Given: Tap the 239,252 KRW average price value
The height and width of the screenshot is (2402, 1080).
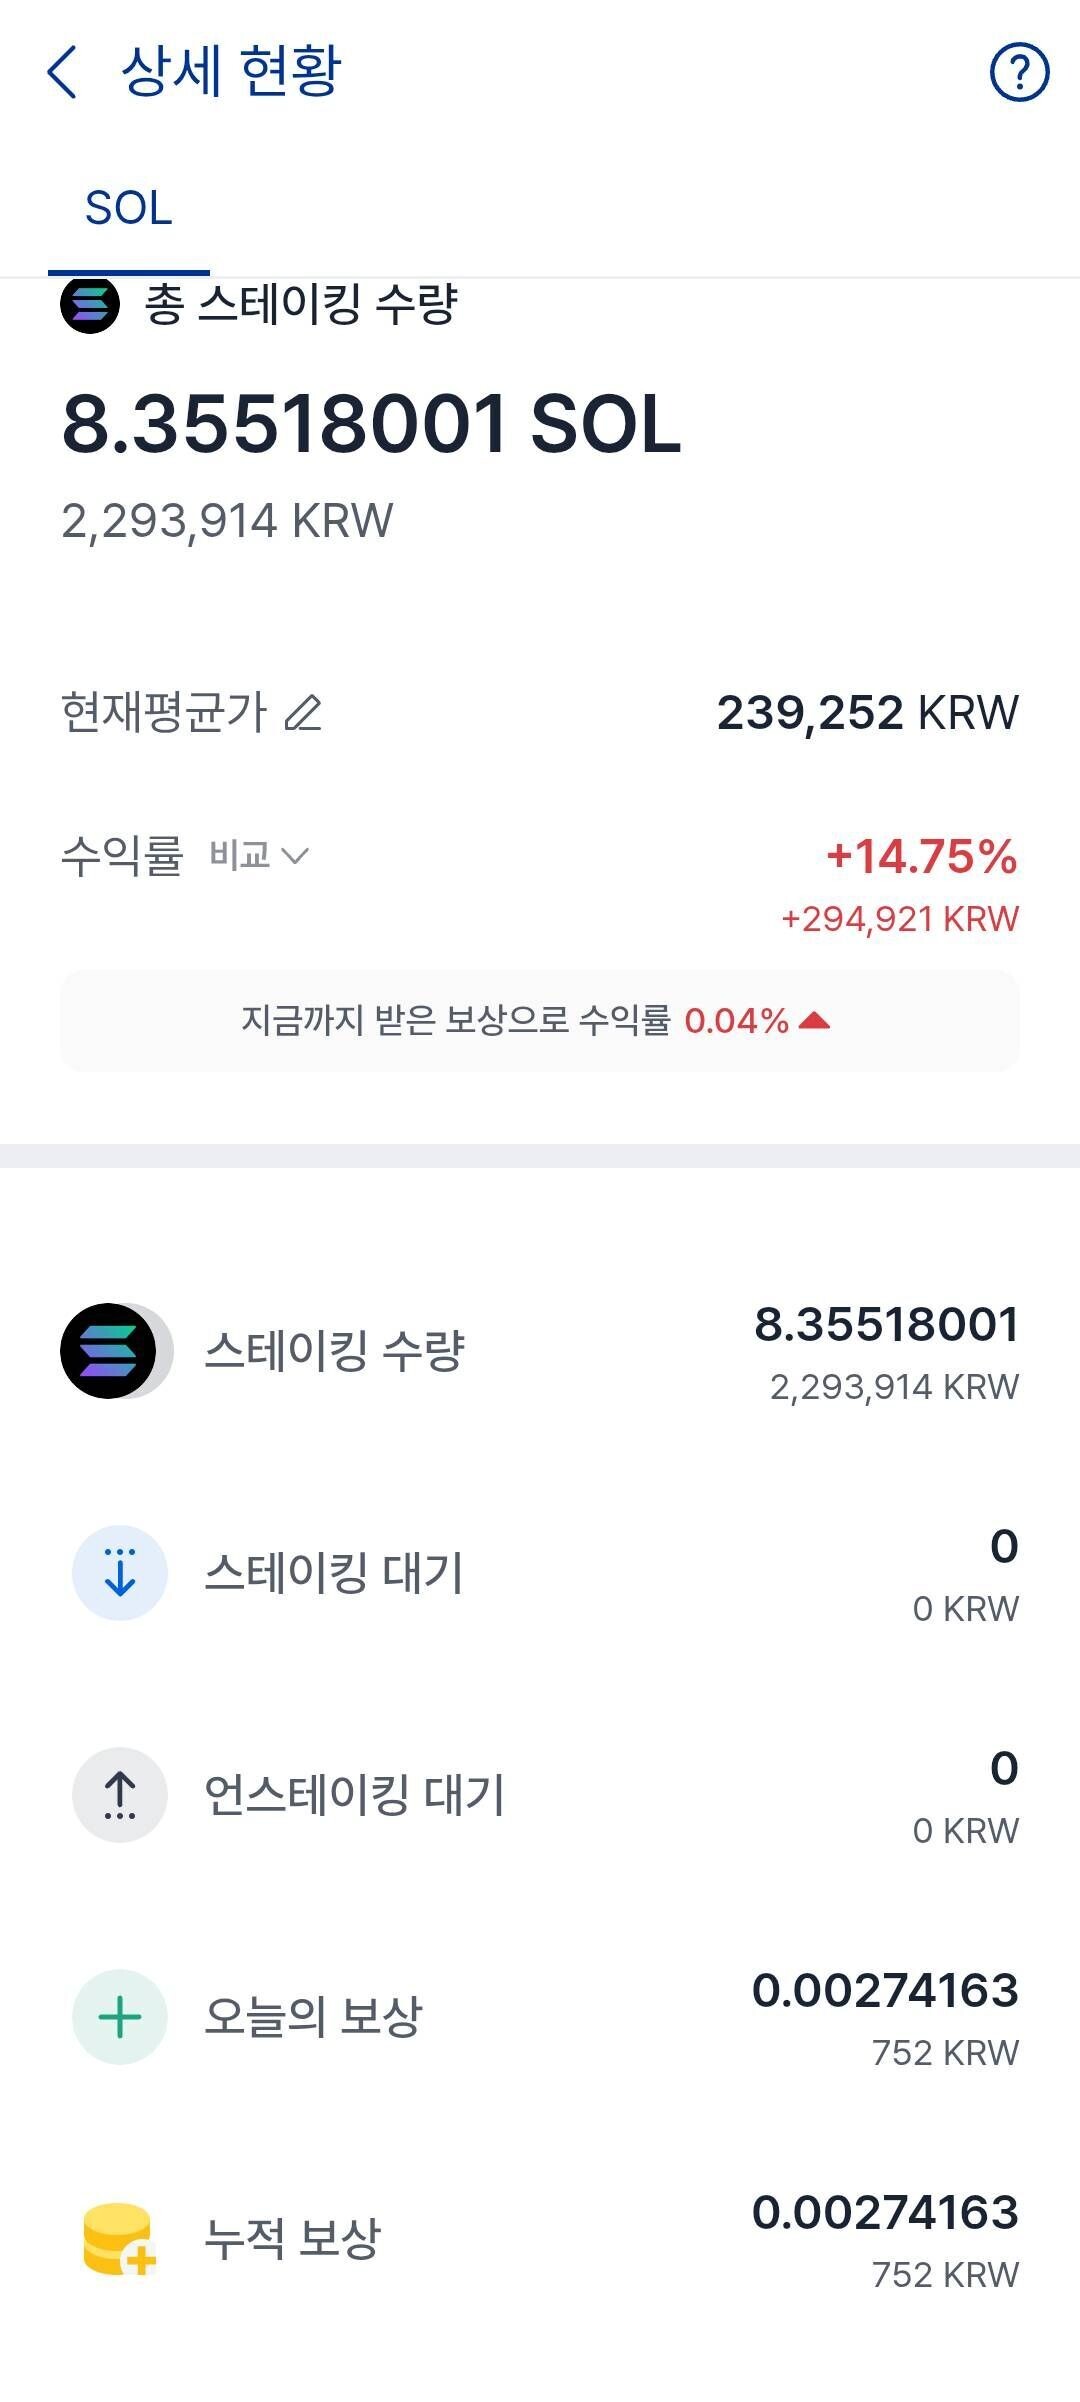Looking at the screenshot, I should click(x=867, y=713).
